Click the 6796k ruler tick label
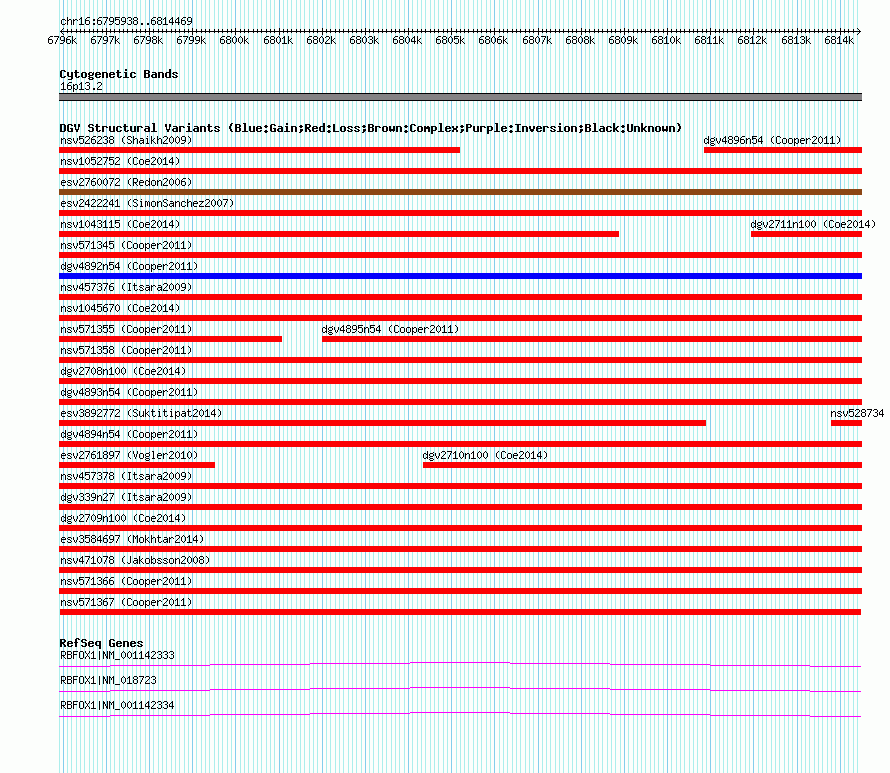 62,40
